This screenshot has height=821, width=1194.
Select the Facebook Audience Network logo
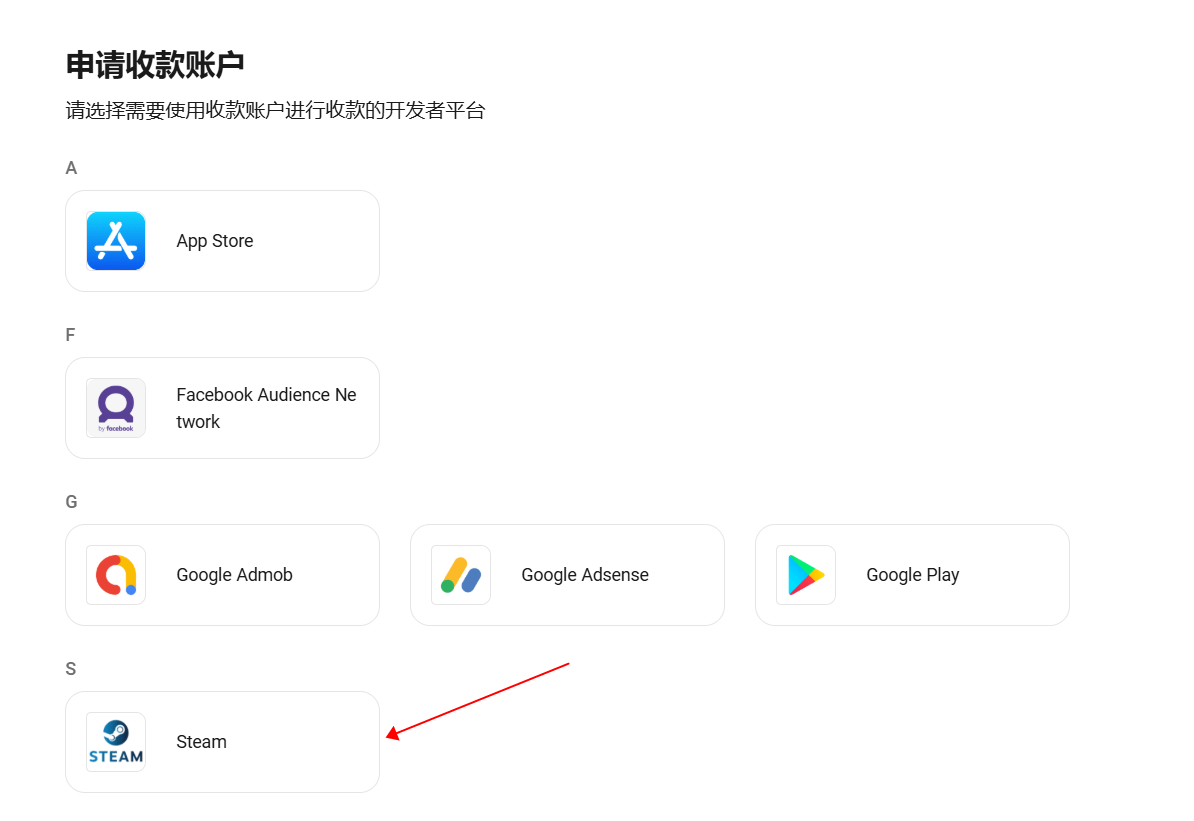(116, 407)
